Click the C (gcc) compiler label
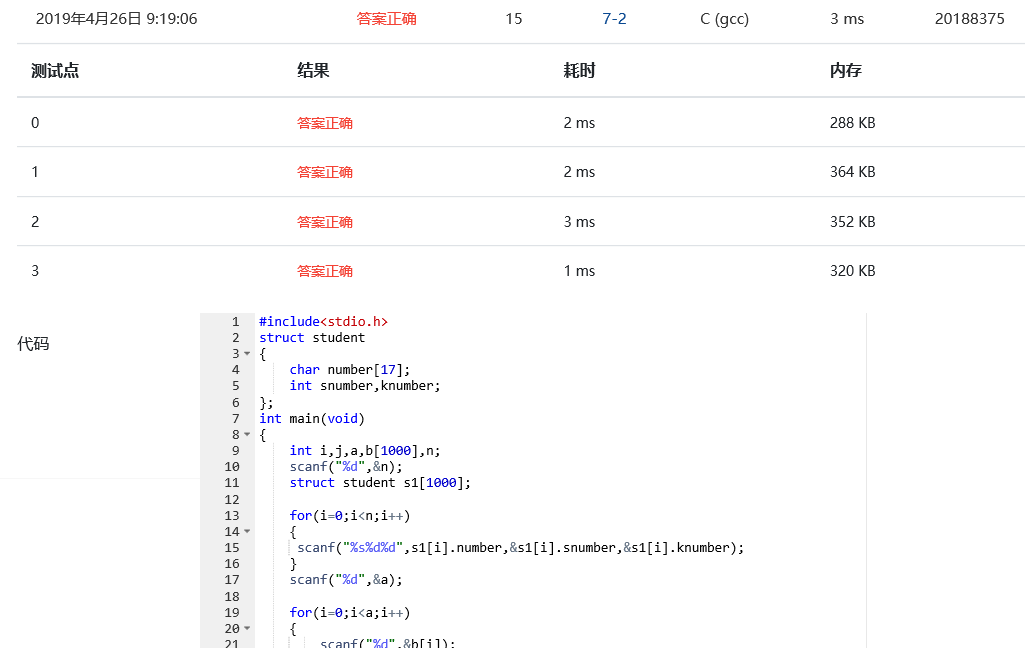Screen dimensions: 1025x648 click(724, 19)
